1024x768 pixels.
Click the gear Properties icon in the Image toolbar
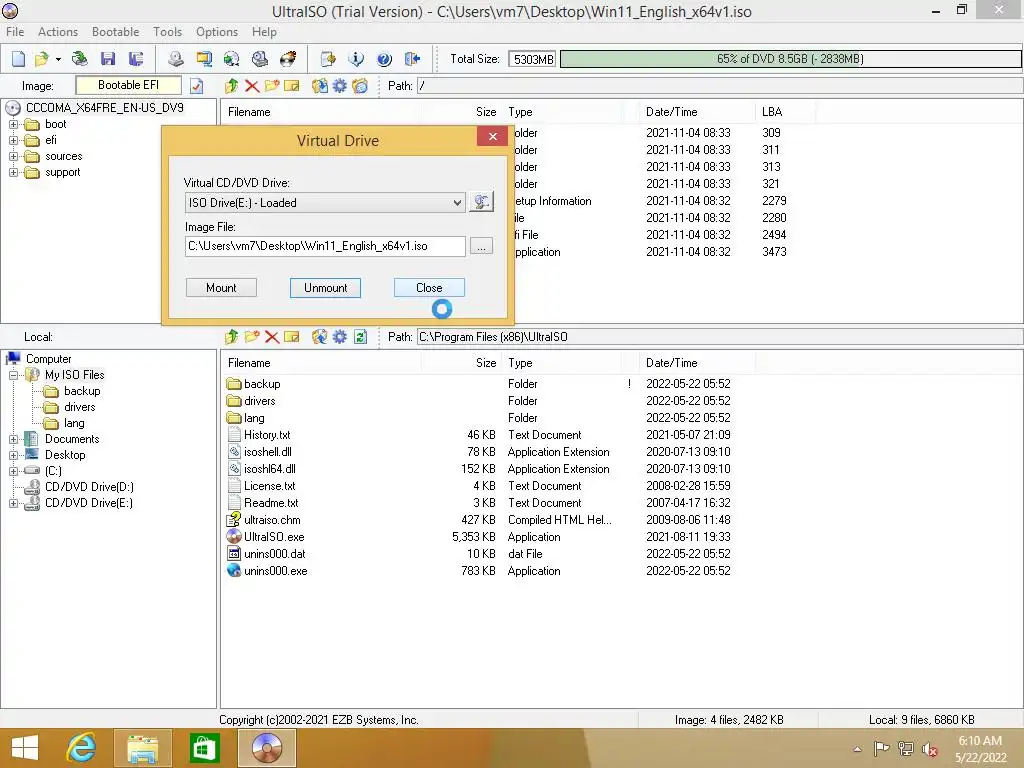[340, 86]
